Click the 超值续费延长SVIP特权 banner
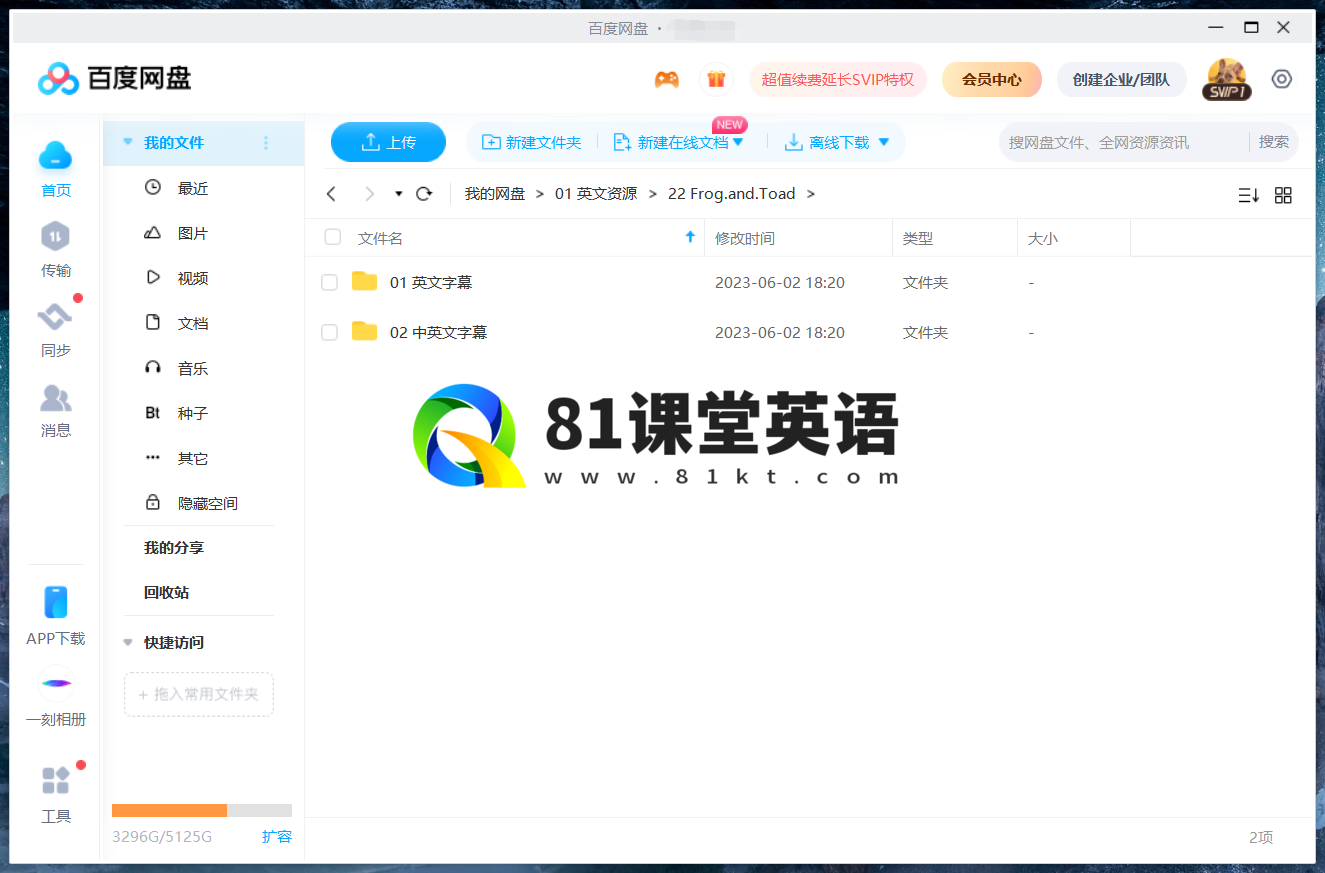The height and width of the screenshot is (873, 1325). (838, 79)
